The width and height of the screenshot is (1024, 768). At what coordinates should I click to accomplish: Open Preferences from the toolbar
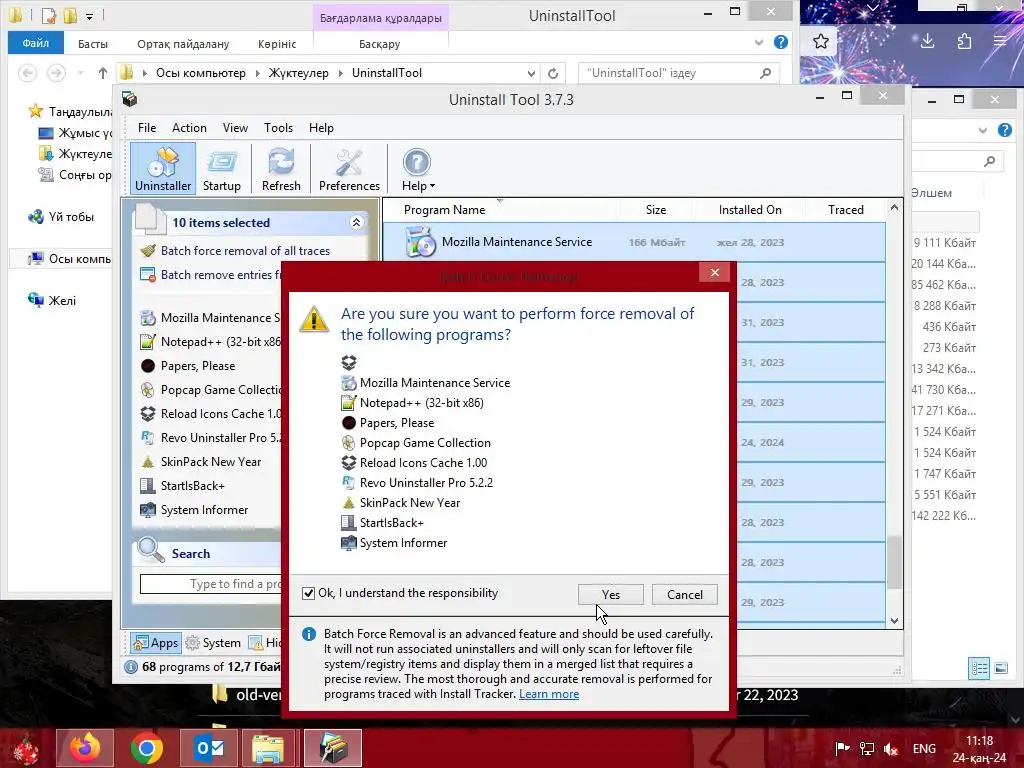[349, 168]
